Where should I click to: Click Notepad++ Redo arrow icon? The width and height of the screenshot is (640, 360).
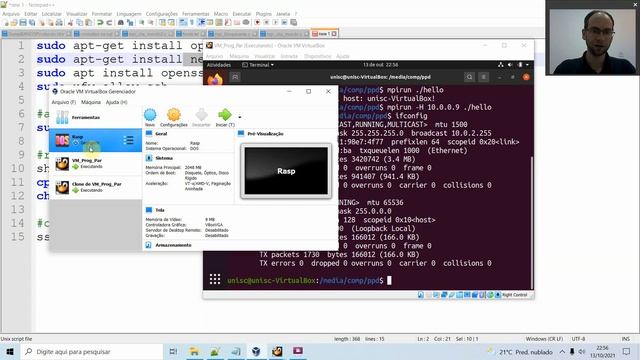pos(109,22)
